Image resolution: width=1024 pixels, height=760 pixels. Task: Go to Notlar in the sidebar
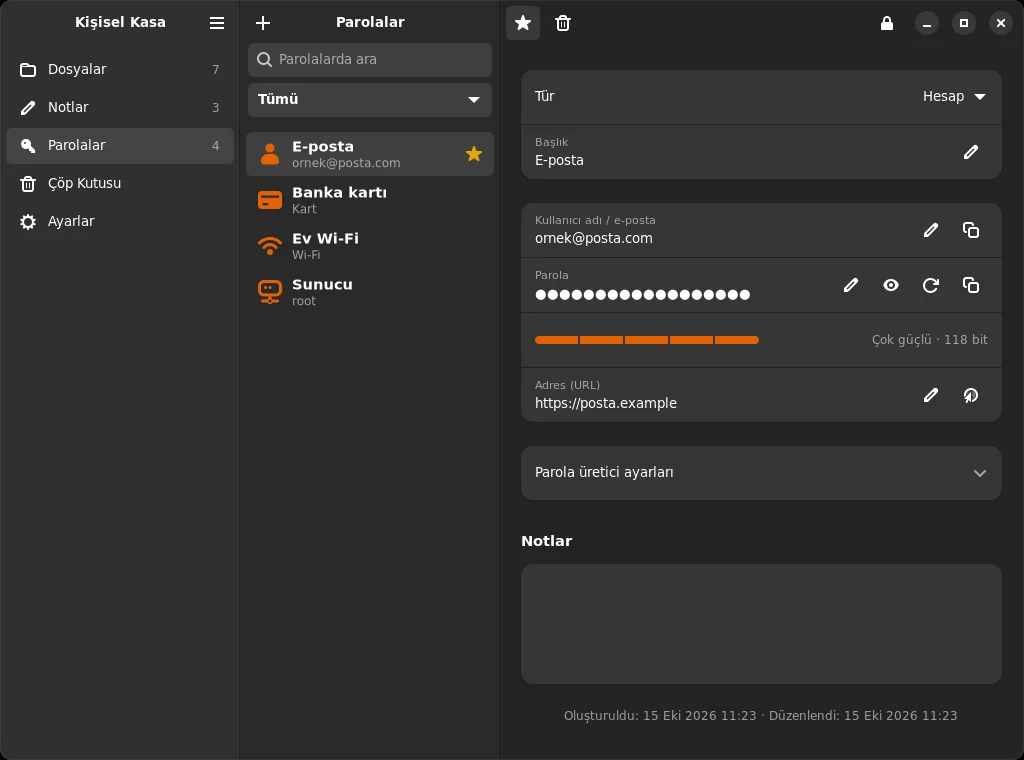(120, 107)
